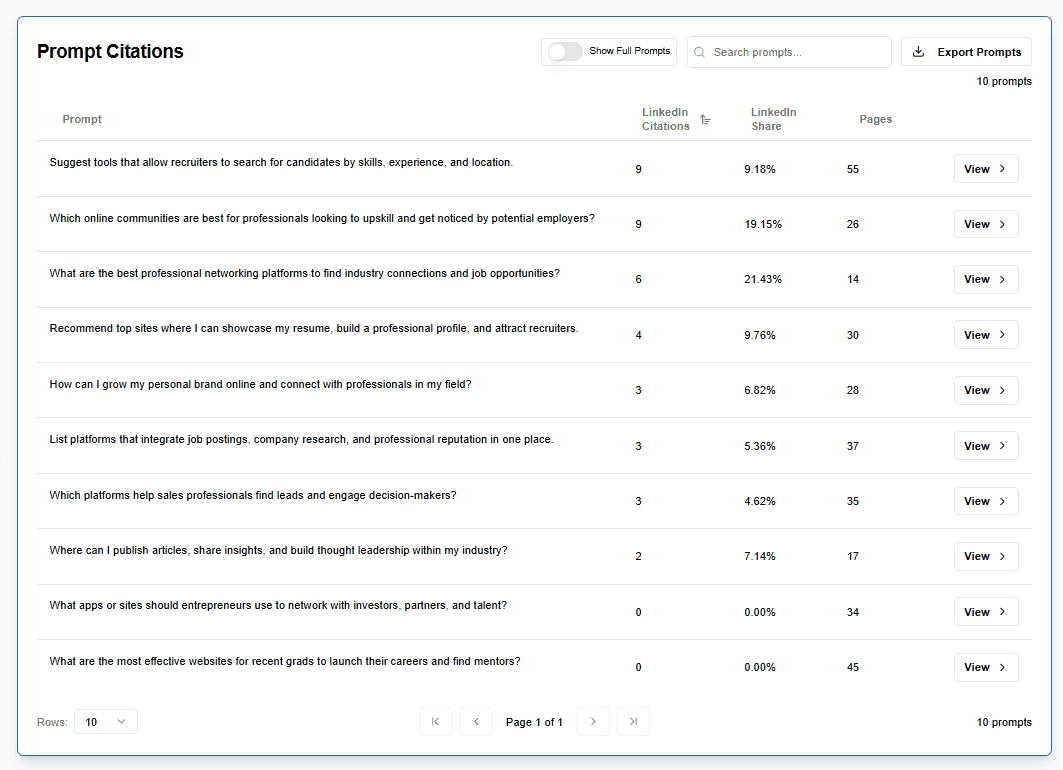Go to previous page arrow button
The width and height of the screenshot is (1063, 770).
pos(476,722)
